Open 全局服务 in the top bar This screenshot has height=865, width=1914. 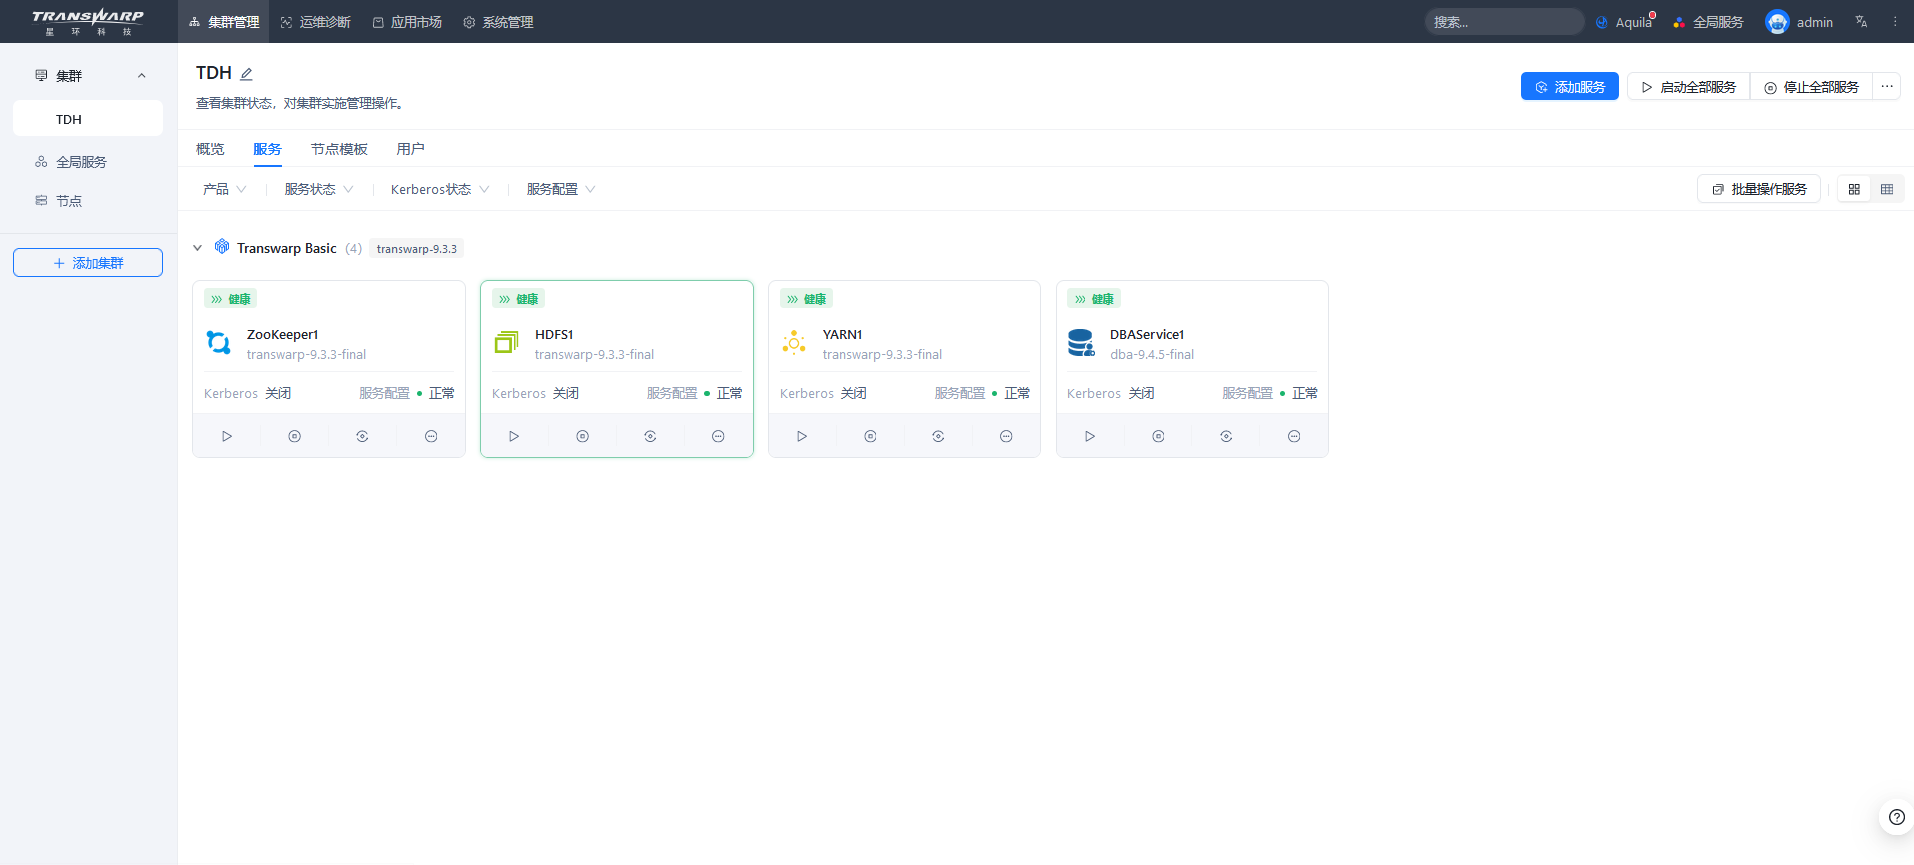[x=1708, y=22]
